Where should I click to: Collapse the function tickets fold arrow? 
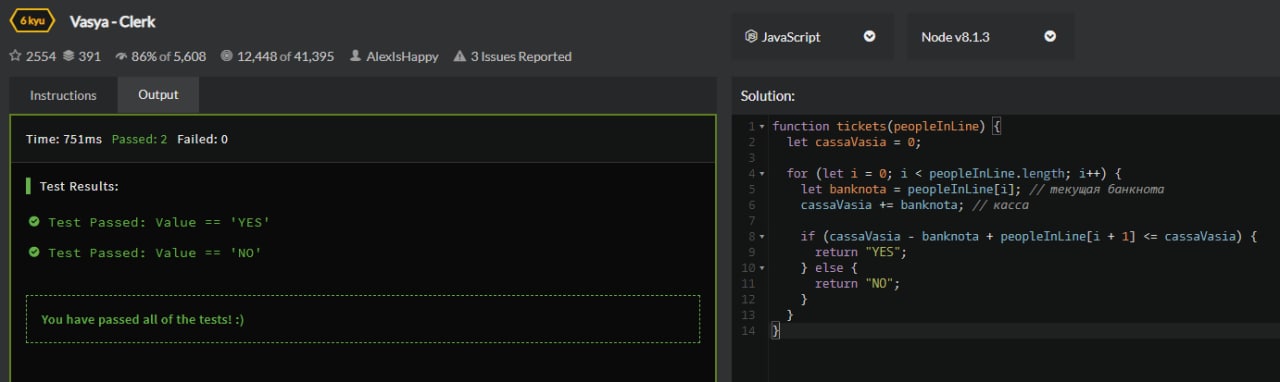pos(763,127)
